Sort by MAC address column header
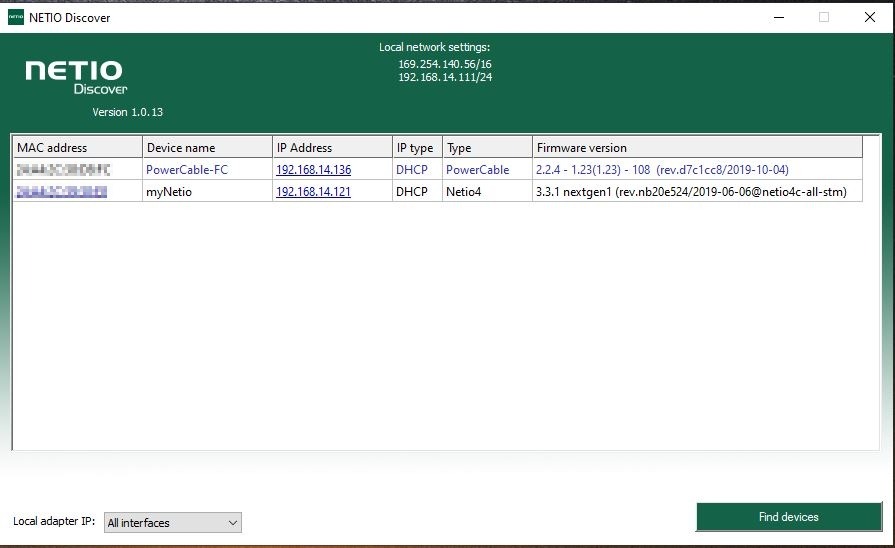The height and width of the screenshot is (548, 895). pyautogui.click(x=78, y=147)
